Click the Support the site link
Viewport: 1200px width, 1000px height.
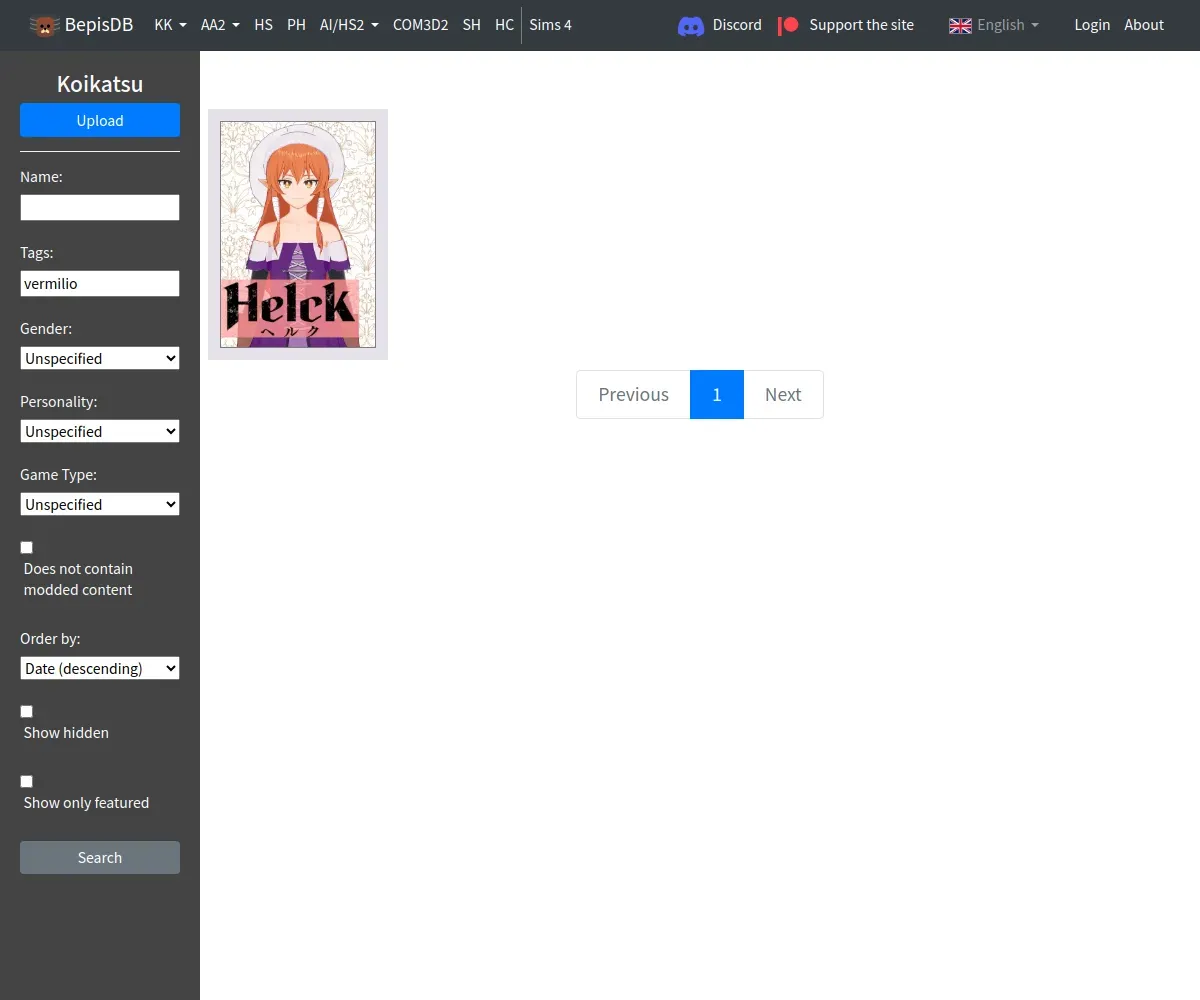[x=861, y=25]
